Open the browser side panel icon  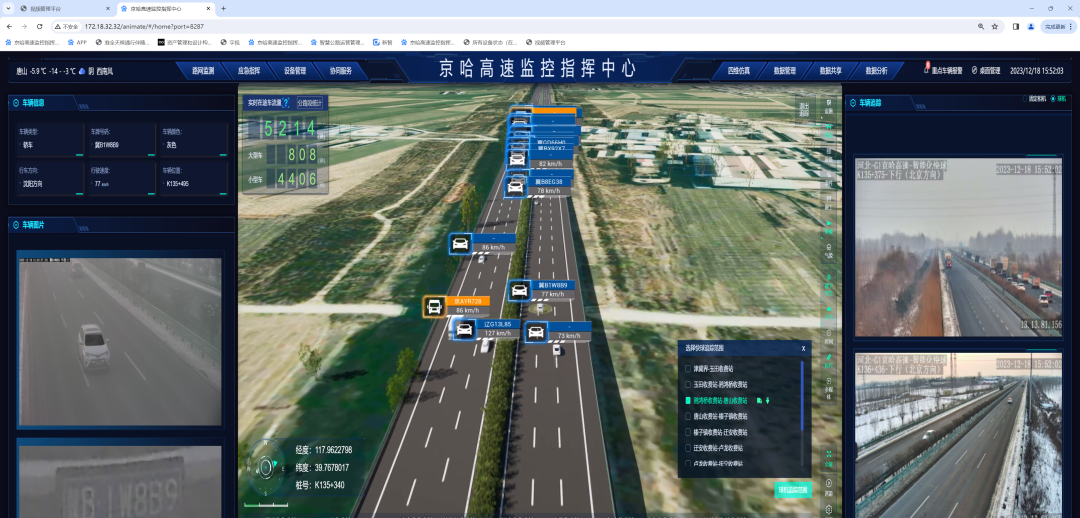pyautogui.click(x=1016, y=26)
